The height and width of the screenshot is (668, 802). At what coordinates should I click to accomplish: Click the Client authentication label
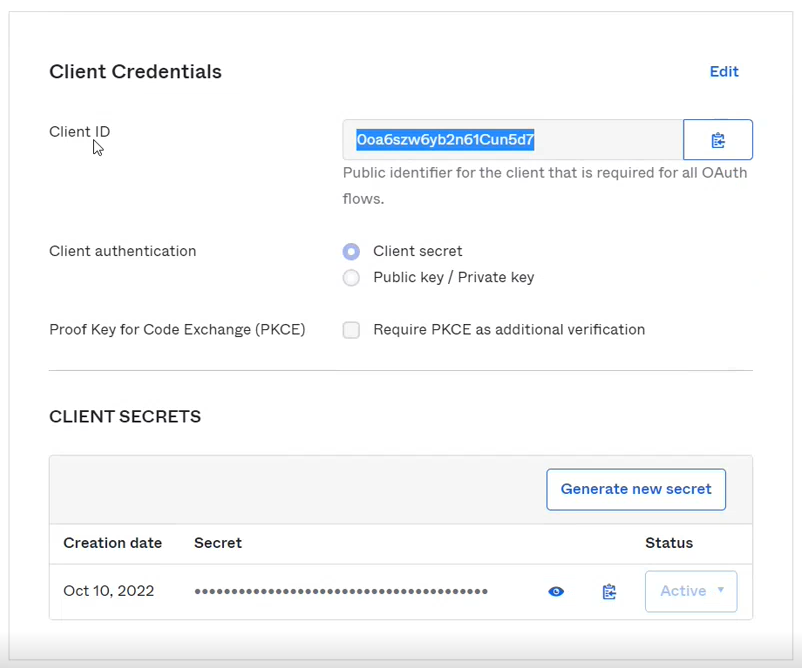(x=122, y=251)
